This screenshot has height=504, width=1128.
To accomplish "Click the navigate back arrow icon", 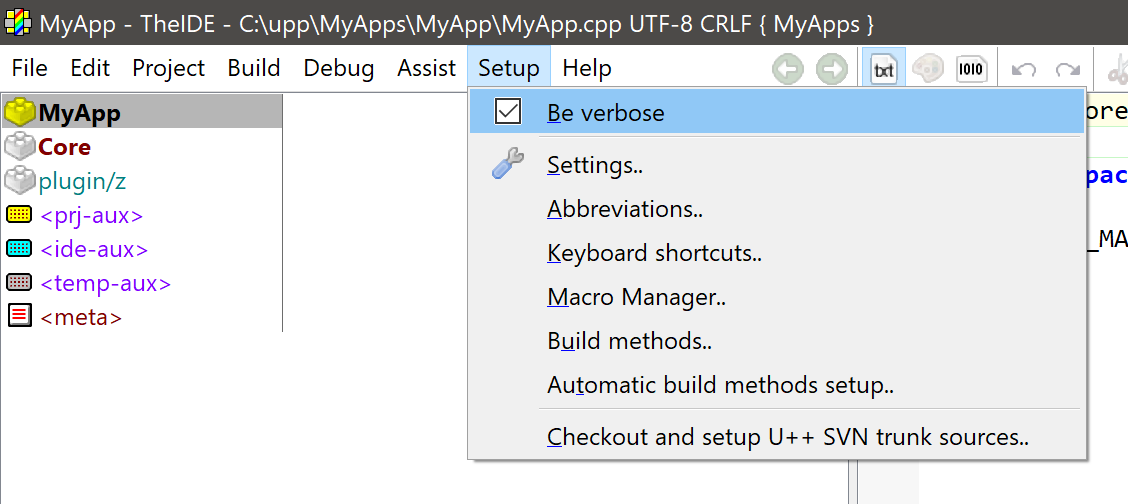I will pyautogui.click(x=788, y=69).
